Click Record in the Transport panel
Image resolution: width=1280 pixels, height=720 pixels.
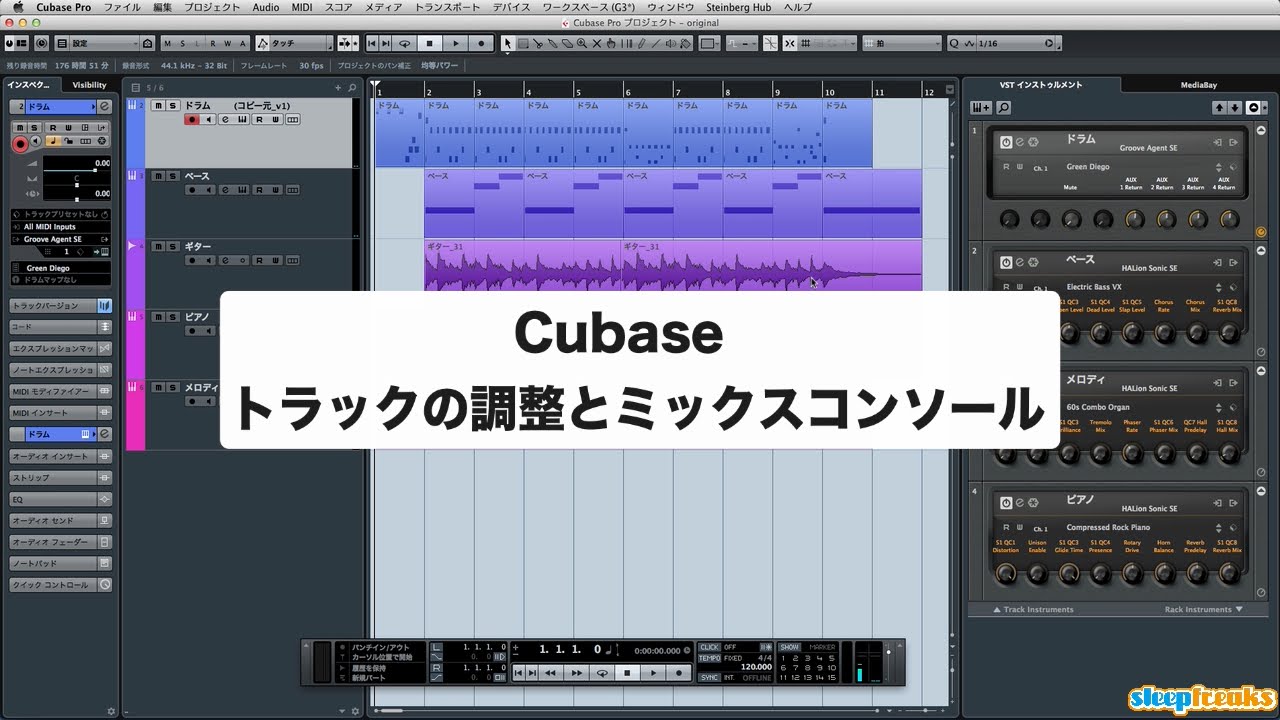pyautogui.click(x=679, y=672)
